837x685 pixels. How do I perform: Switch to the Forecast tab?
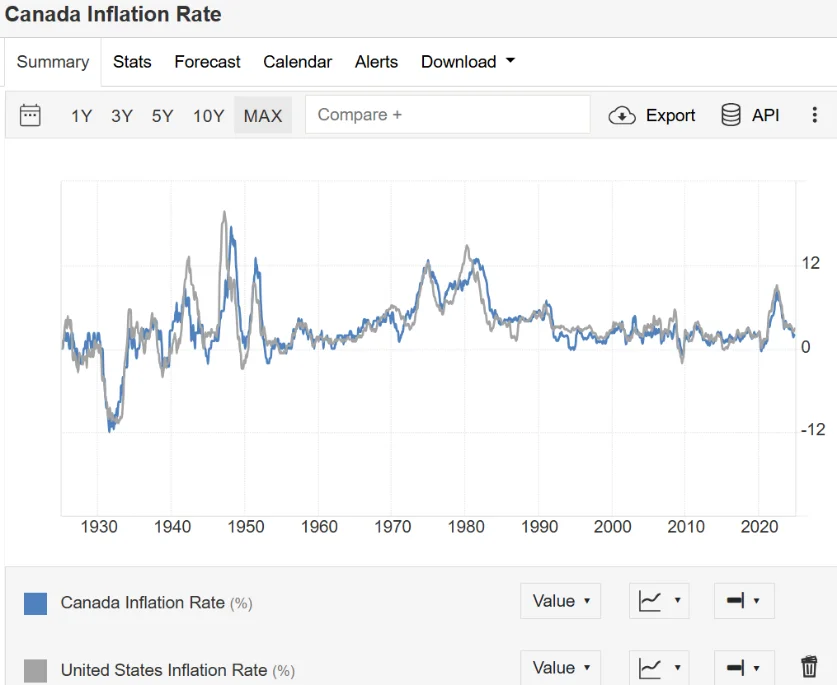click(207, 62)
